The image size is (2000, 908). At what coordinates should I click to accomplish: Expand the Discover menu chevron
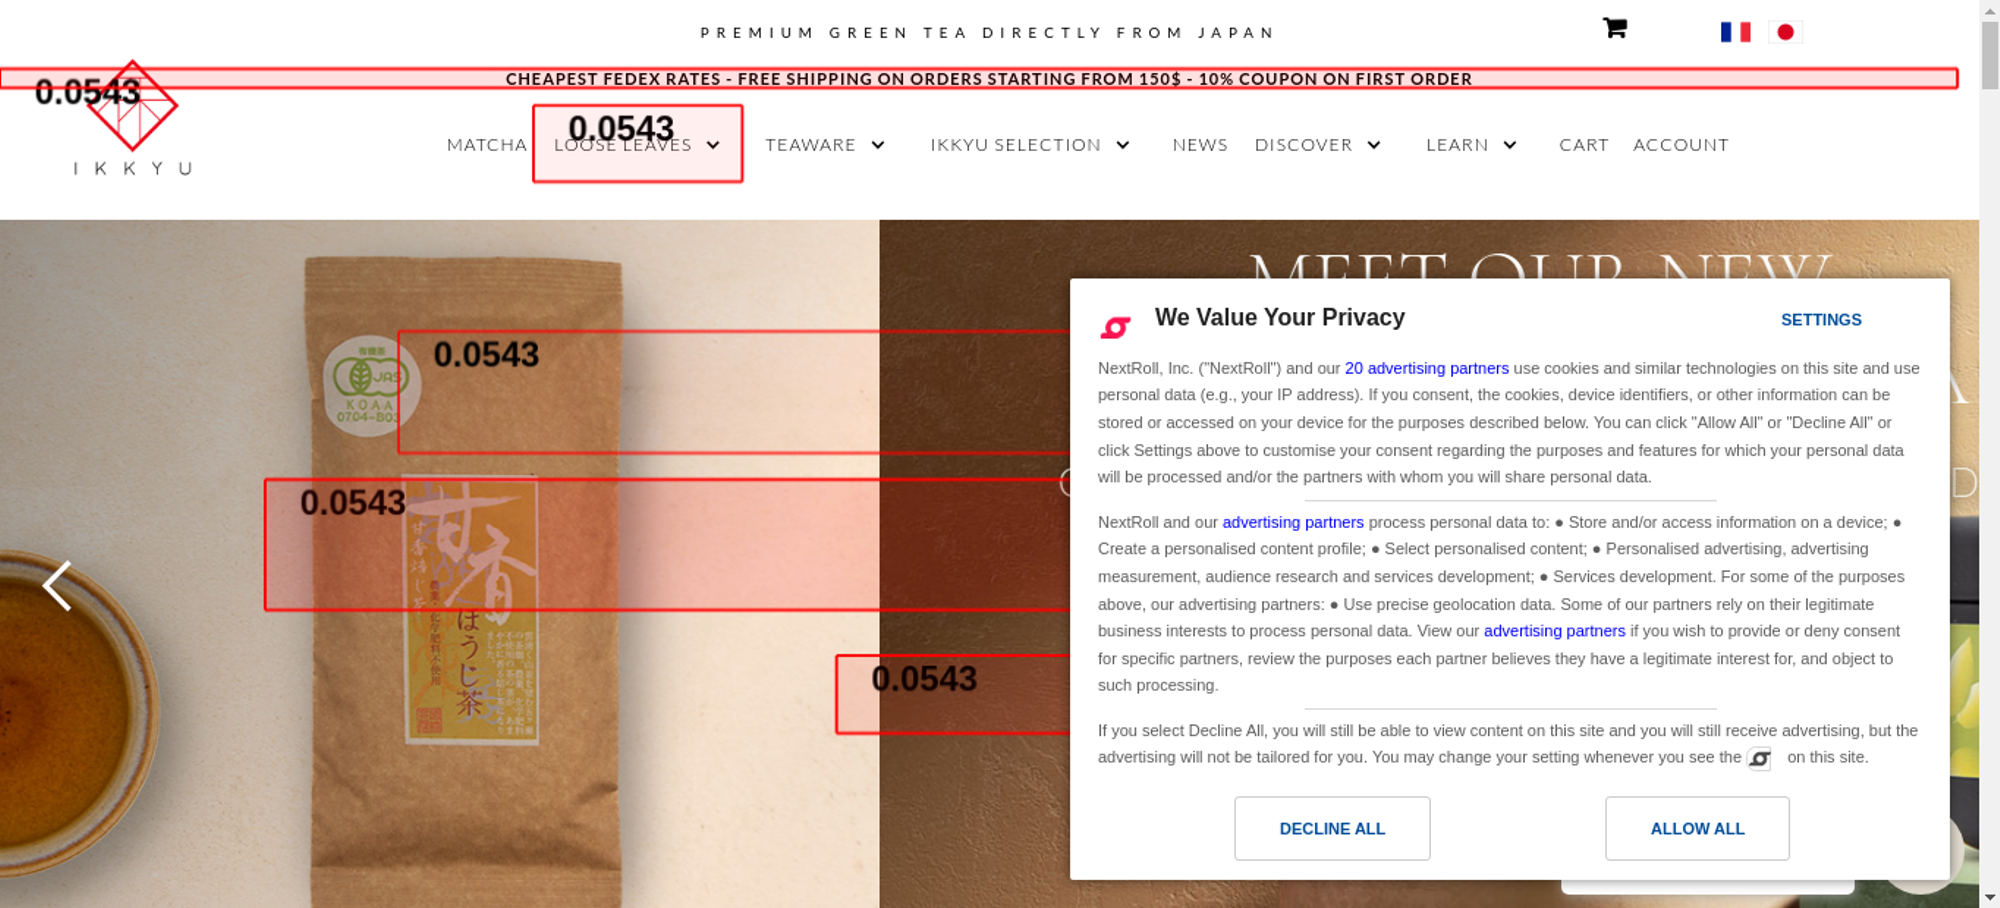tap(1374, 145)
